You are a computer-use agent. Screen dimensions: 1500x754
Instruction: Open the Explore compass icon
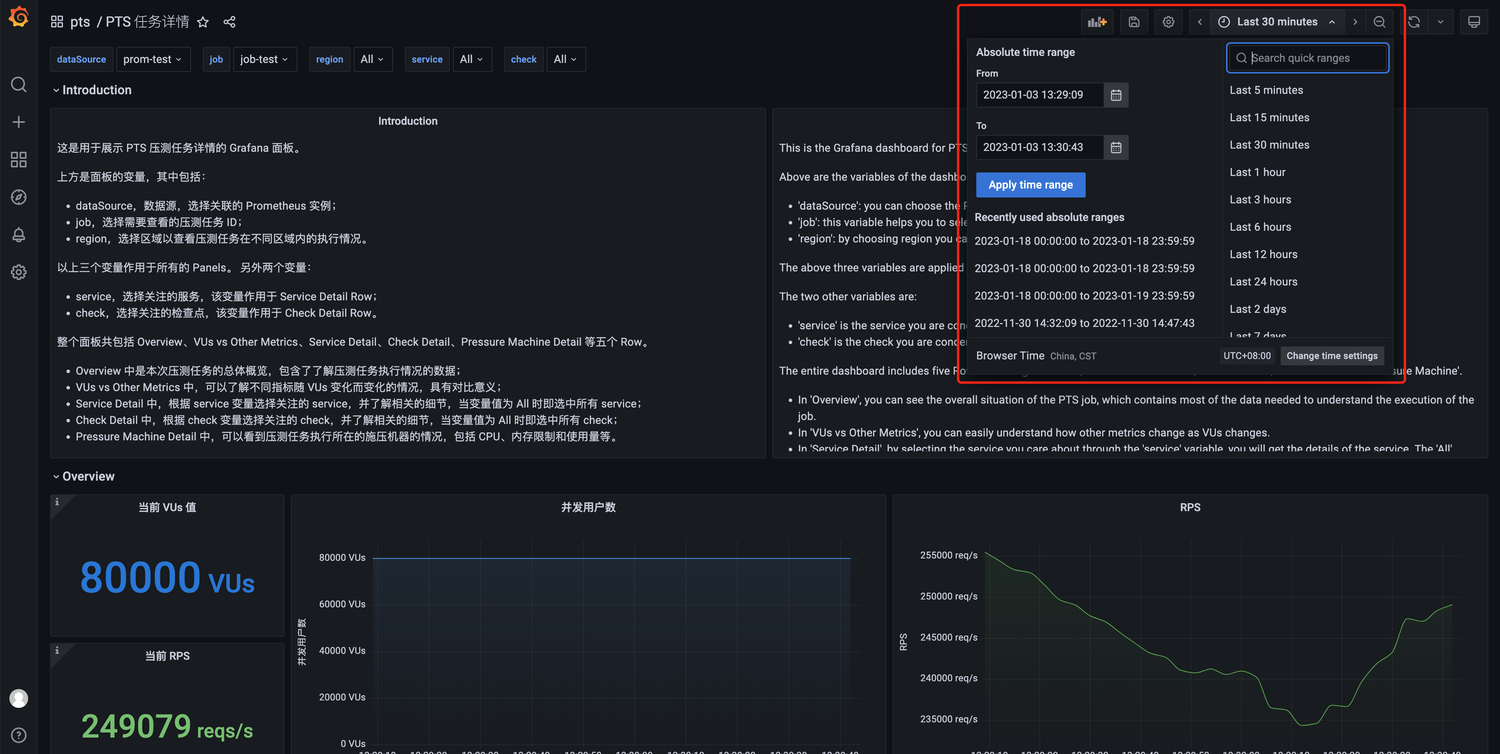point(18,197)
